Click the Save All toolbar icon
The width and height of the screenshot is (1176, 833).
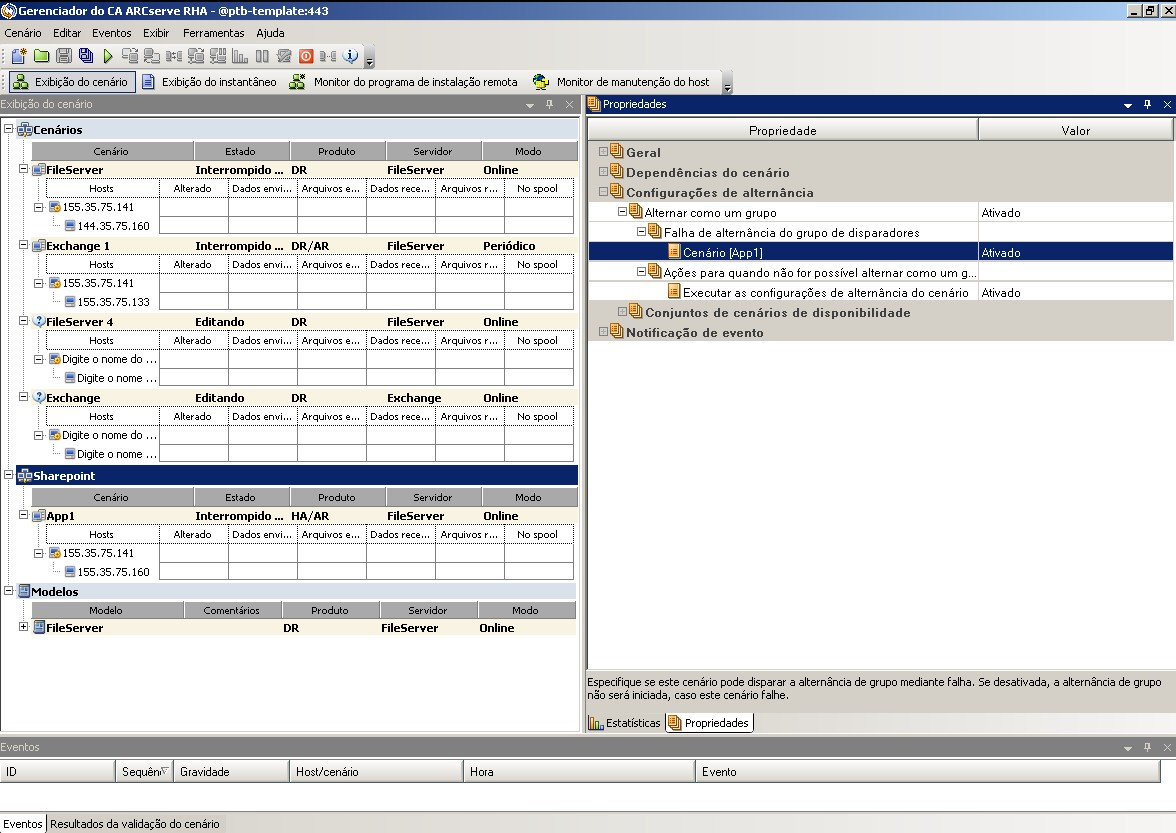point(86,57)
